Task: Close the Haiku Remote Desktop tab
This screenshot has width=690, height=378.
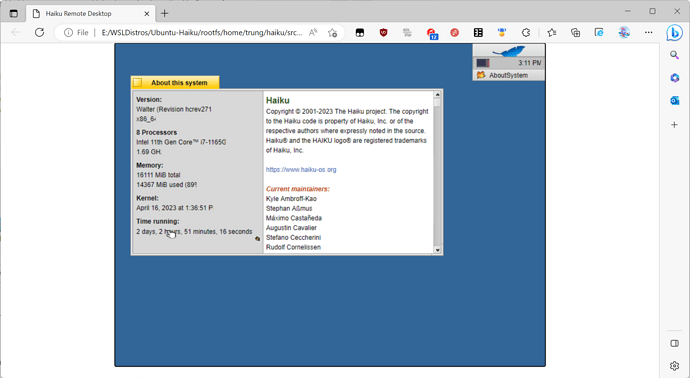Action: click(x=147, y=14)
